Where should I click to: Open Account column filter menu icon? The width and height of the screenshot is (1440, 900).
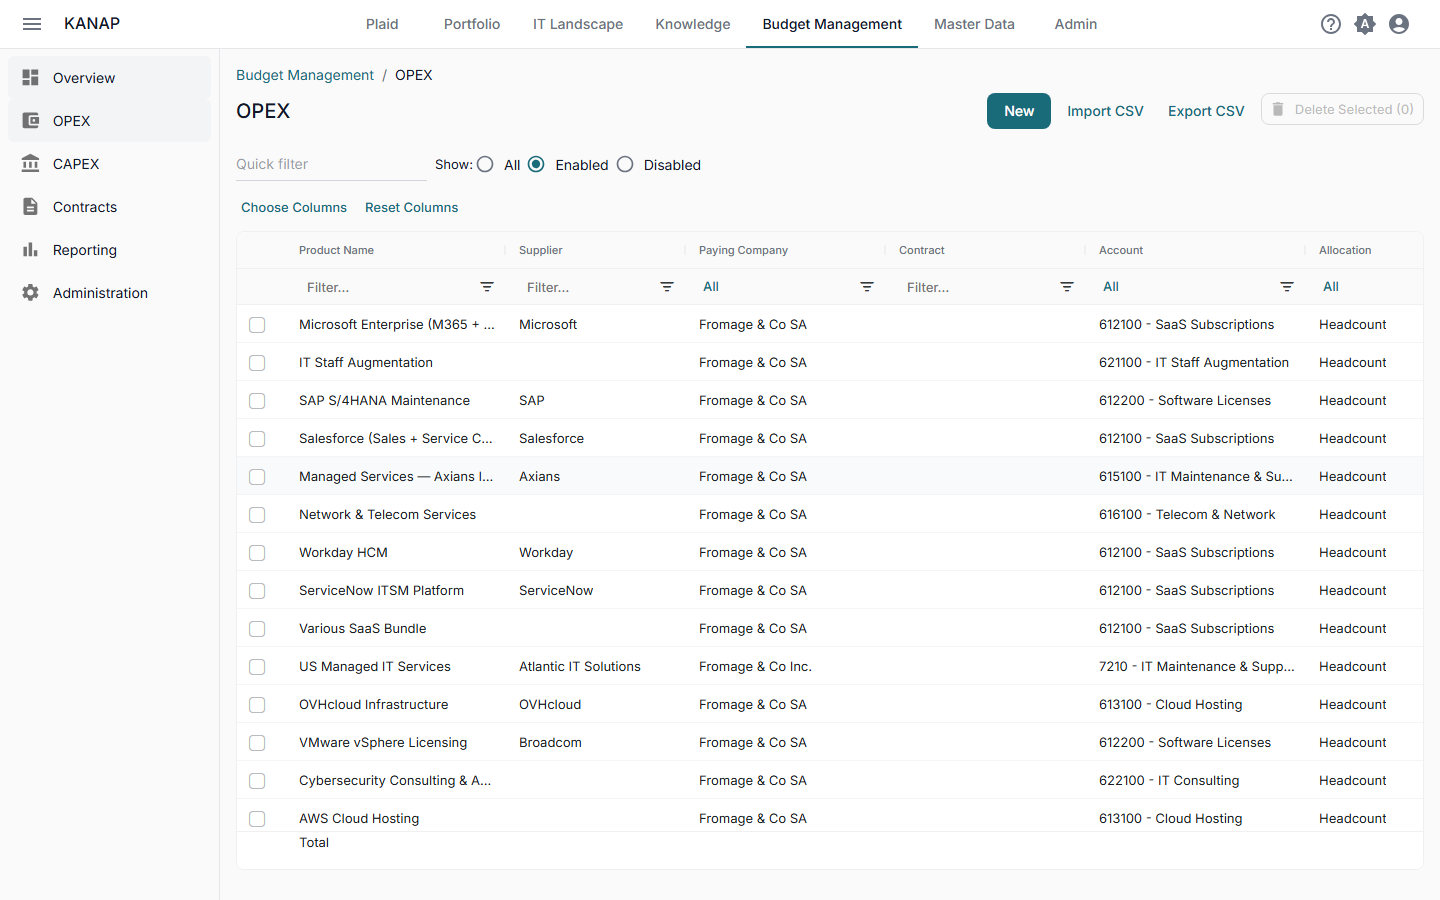coord(1287,287)
